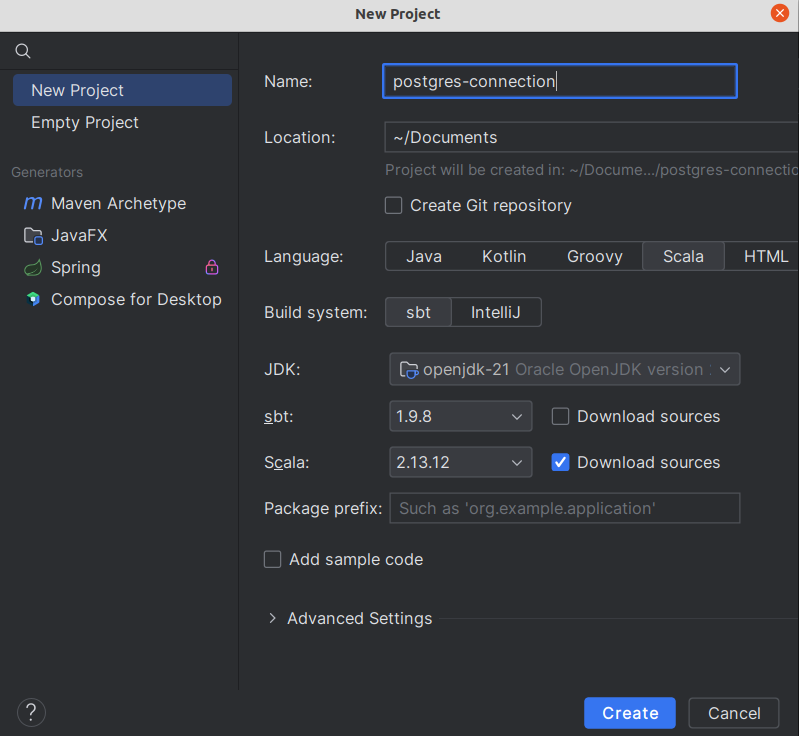Image resolution: width=799 pixels, height=736 pixels.
Task: Open the sbt version dropdown
Action: pos(460,416)
